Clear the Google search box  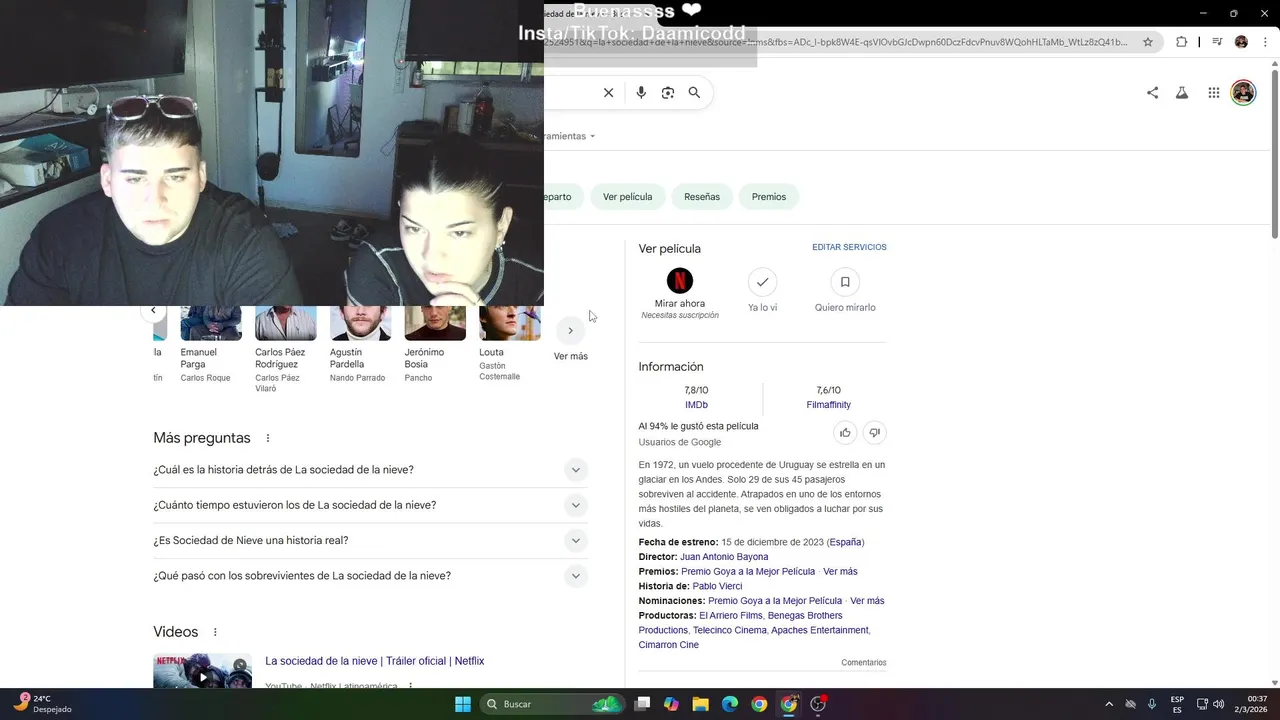608,93
